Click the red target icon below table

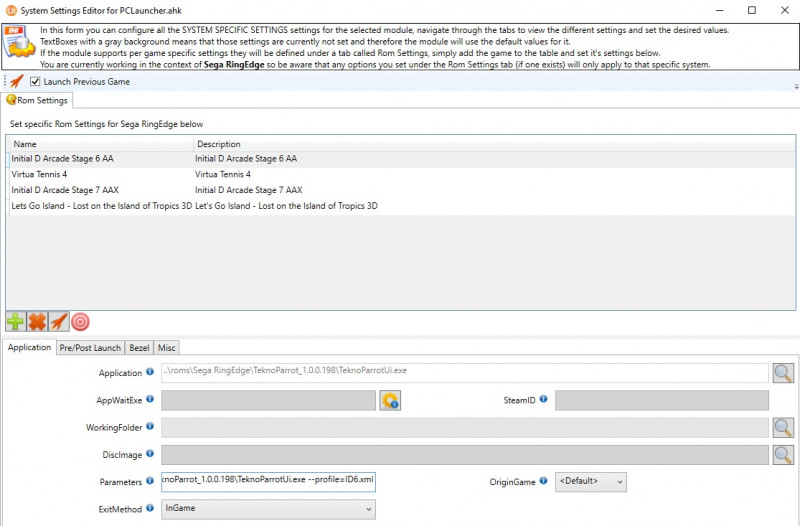point(81,322)
